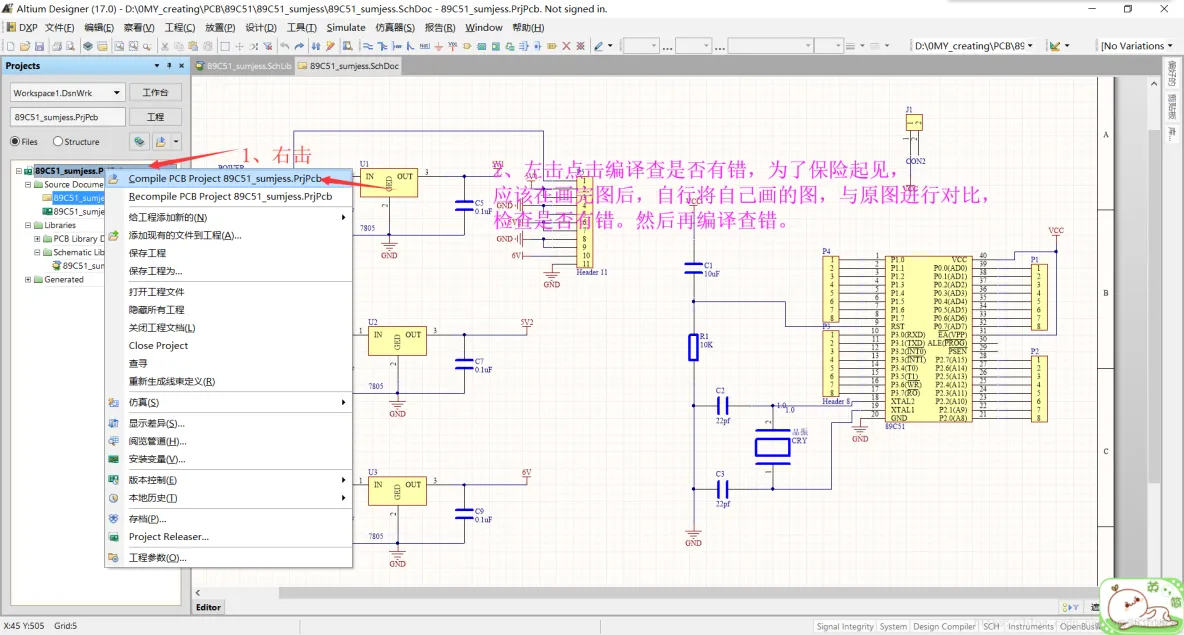Click the Print icon in toolbar
Screen dimensions: 1184x635
click(57, 46)
